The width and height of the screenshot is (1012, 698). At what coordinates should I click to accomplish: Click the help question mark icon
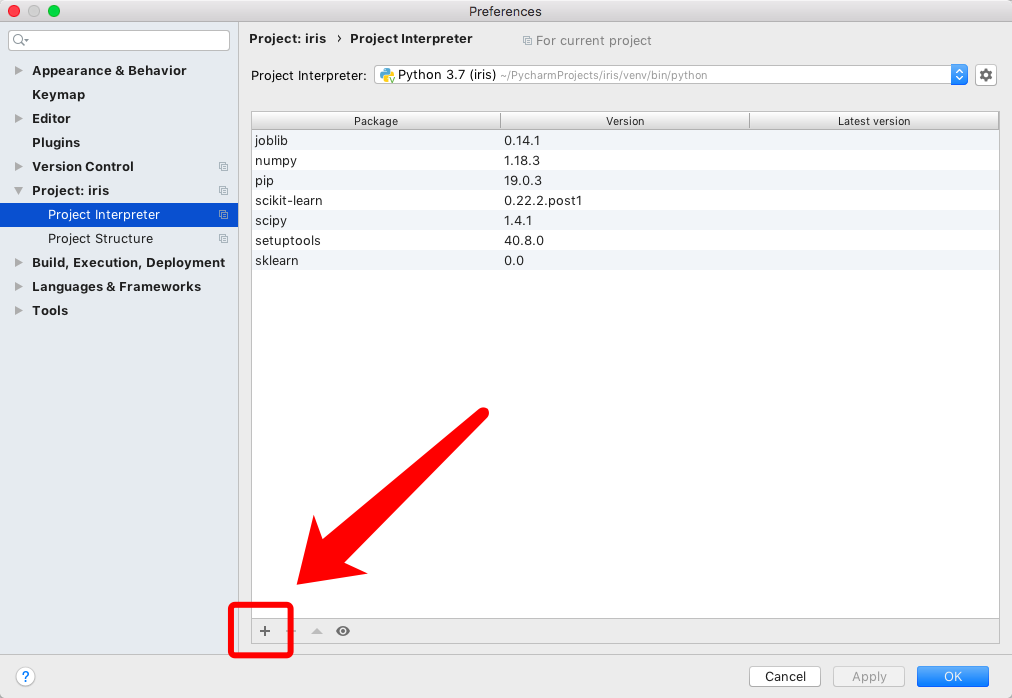[x=25, y=677]
